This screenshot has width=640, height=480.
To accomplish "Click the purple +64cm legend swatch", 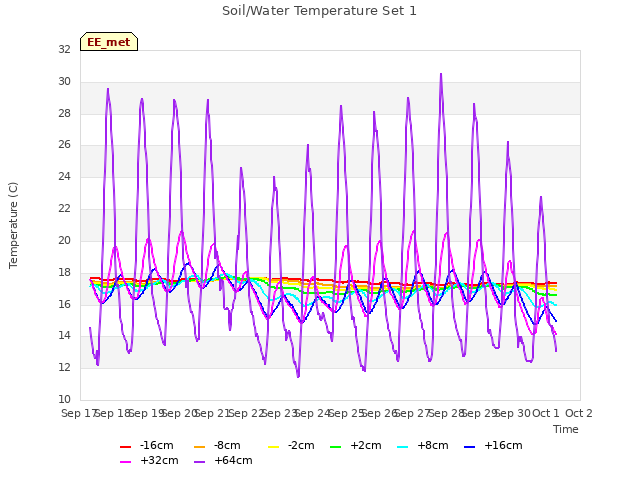I will pyautogui.click(x=199, y=462).
